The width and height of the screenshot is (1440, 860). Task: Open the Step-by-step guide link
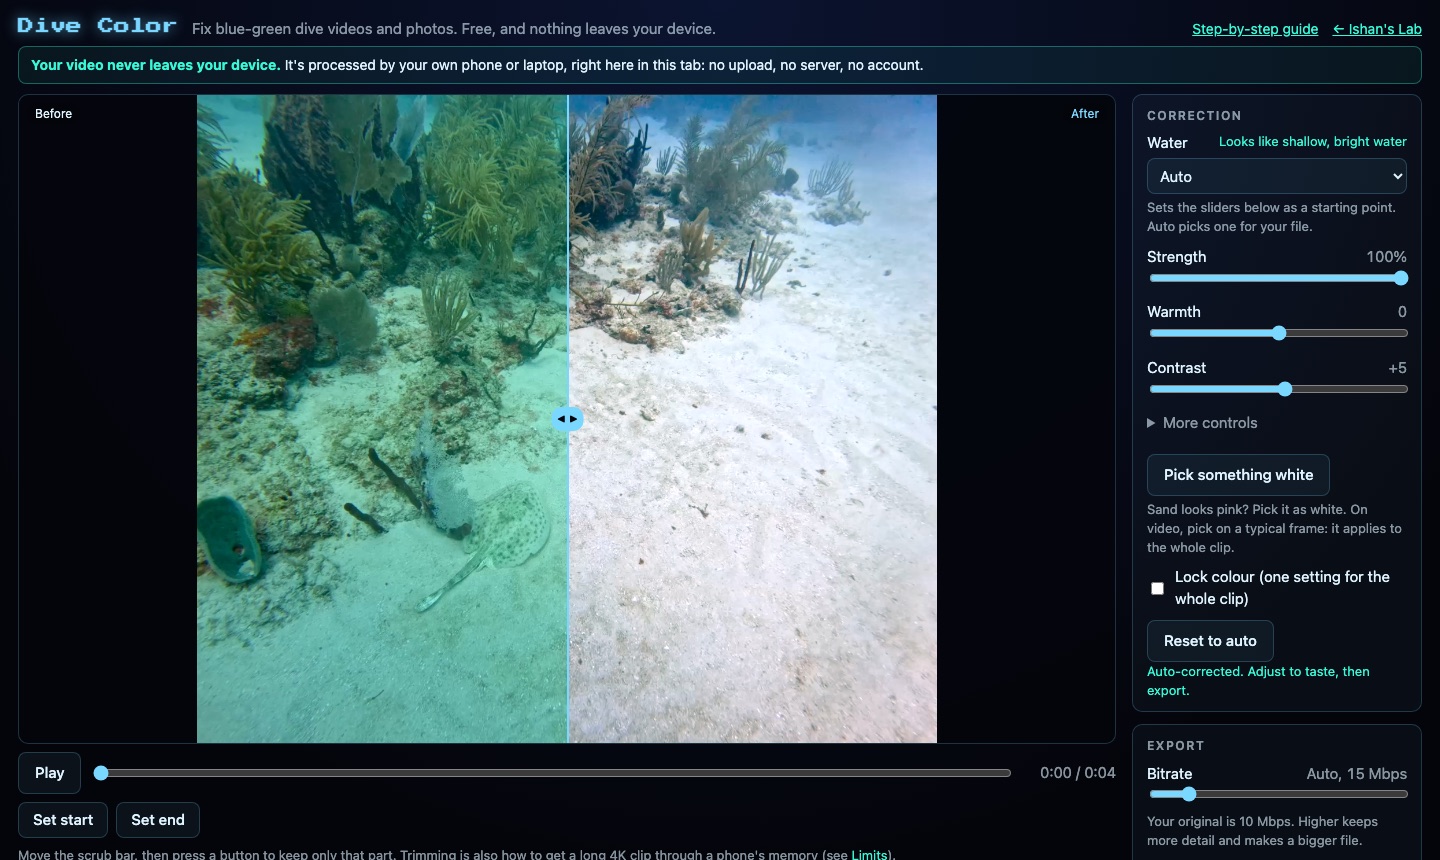1255,29
